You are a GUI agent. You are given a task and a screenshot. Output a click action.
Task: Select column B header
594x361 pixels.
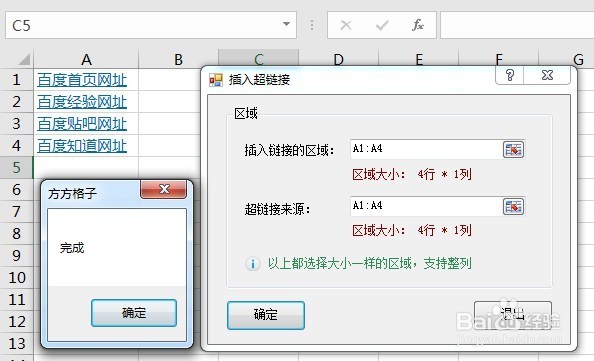(178, 59)
